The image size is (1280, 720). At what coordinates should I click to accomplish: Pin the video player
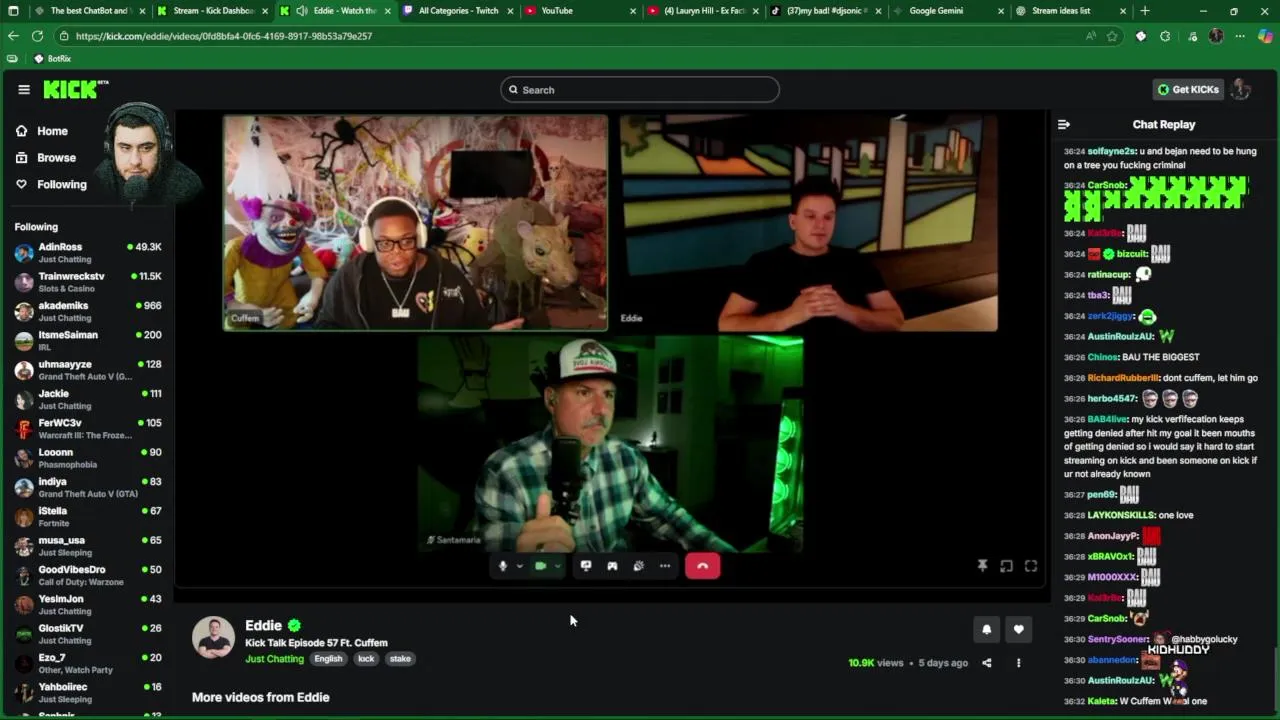click(x=982, y=566)
